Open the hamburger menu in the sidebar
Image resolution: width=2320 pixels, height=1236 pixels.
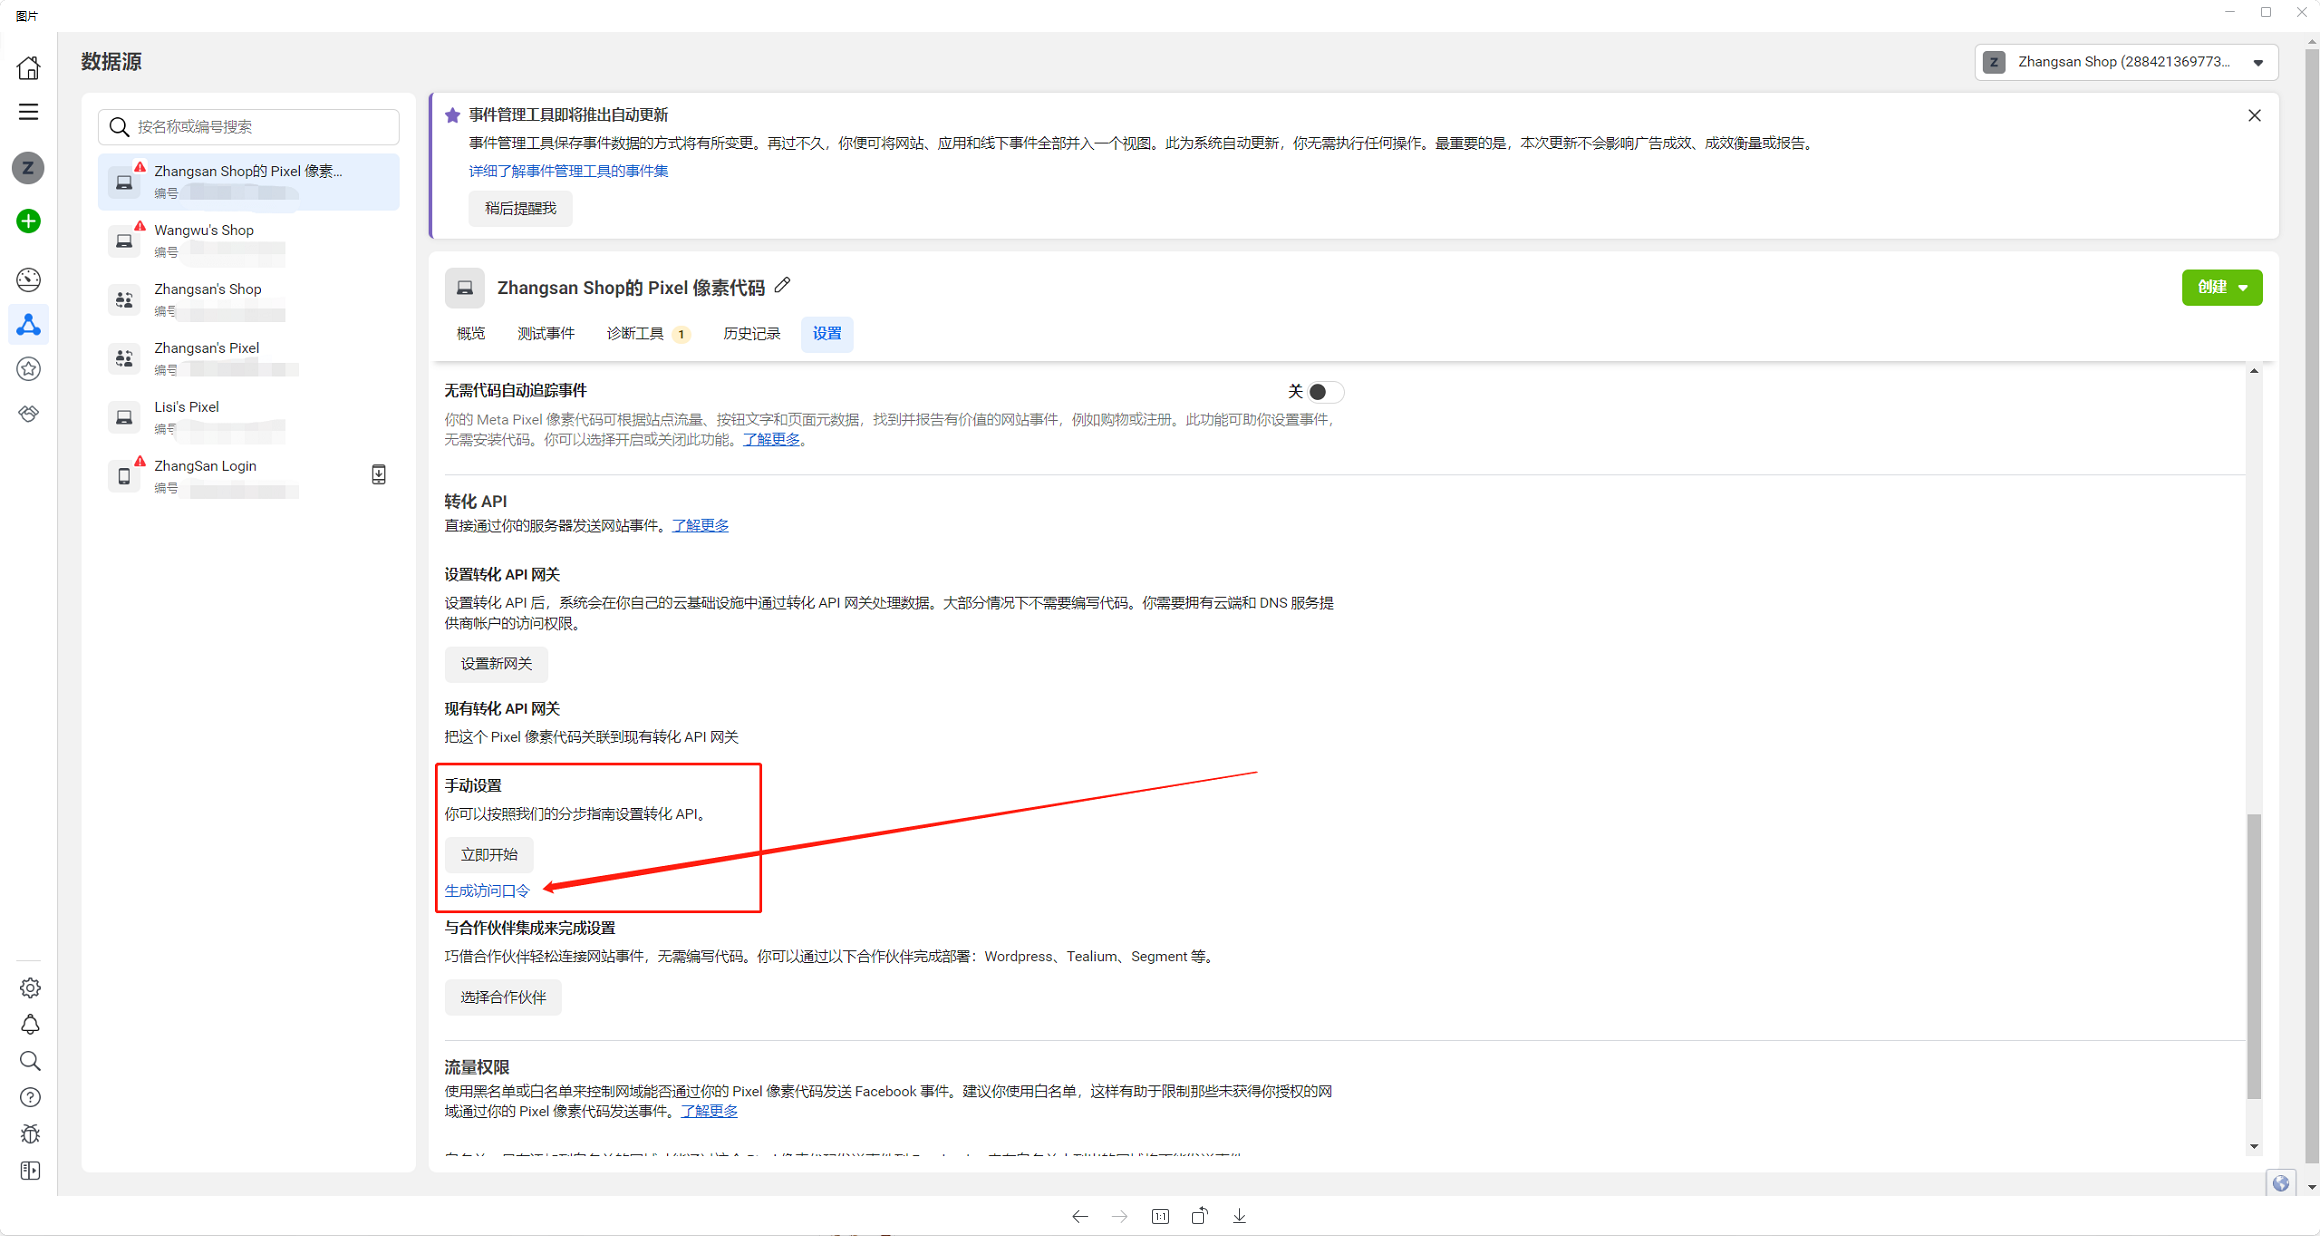[29, 112]
